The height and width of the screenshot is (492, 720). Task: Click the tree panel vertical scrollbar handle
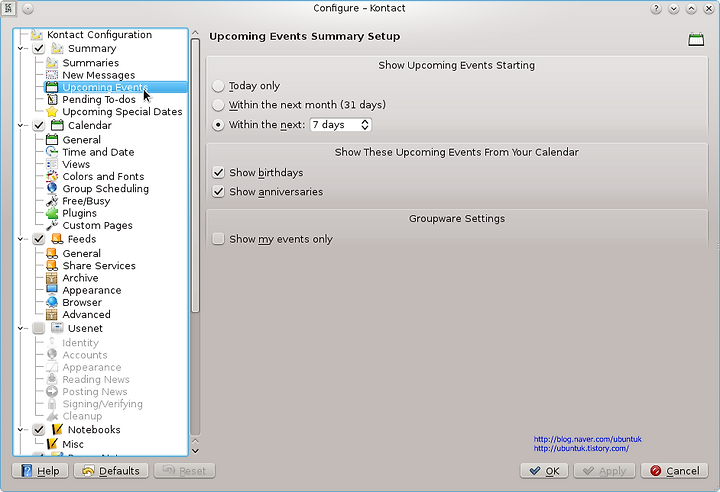pos(195,175)
